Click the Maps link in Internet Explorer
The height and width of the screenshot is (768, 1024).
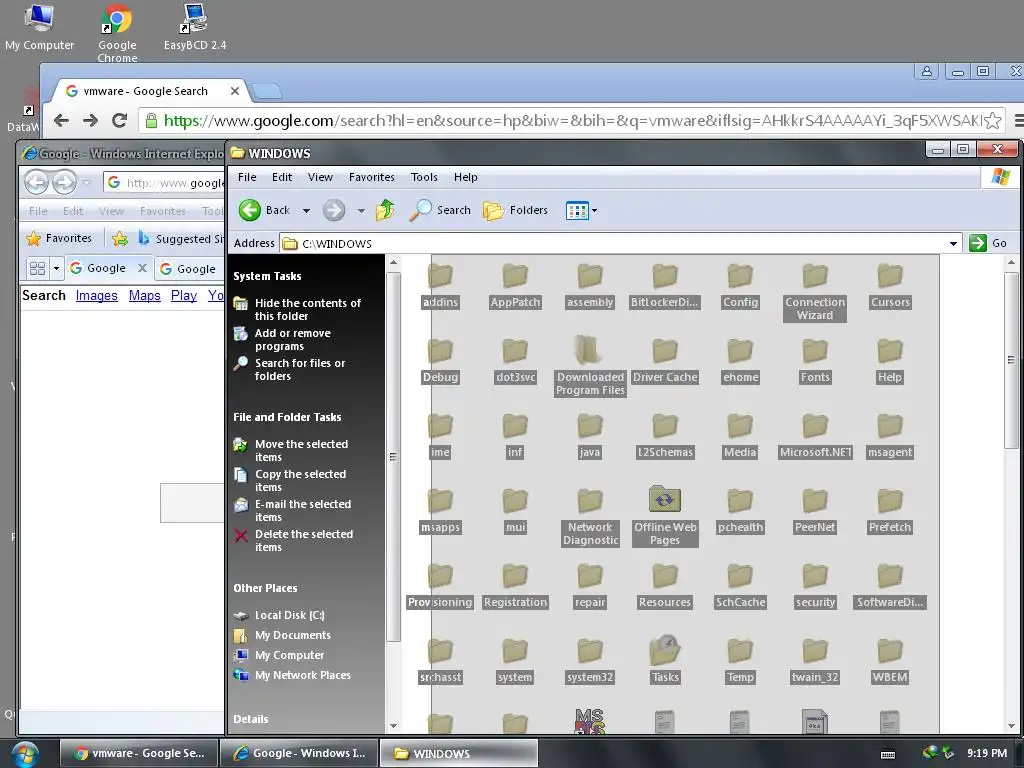144,296
